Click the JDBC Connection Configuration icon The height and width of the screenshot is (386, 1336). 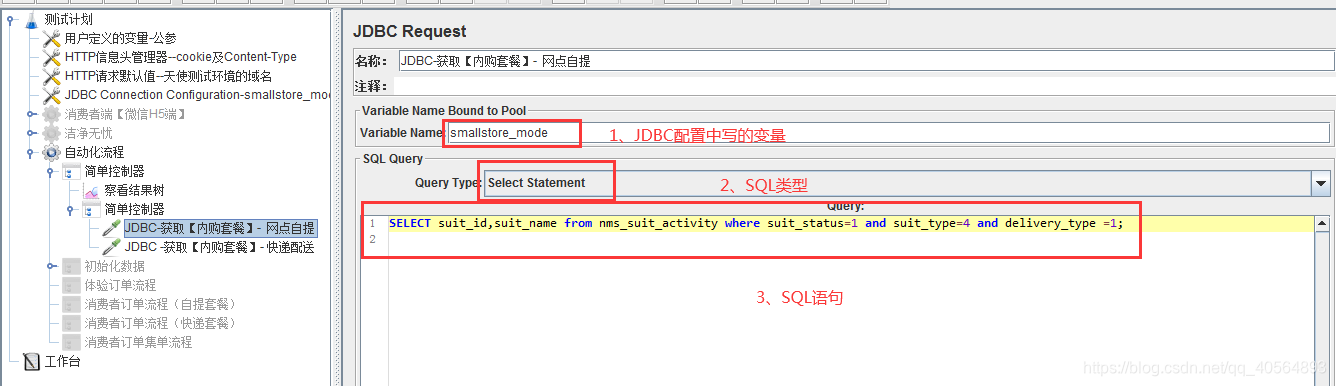[52, 95]
